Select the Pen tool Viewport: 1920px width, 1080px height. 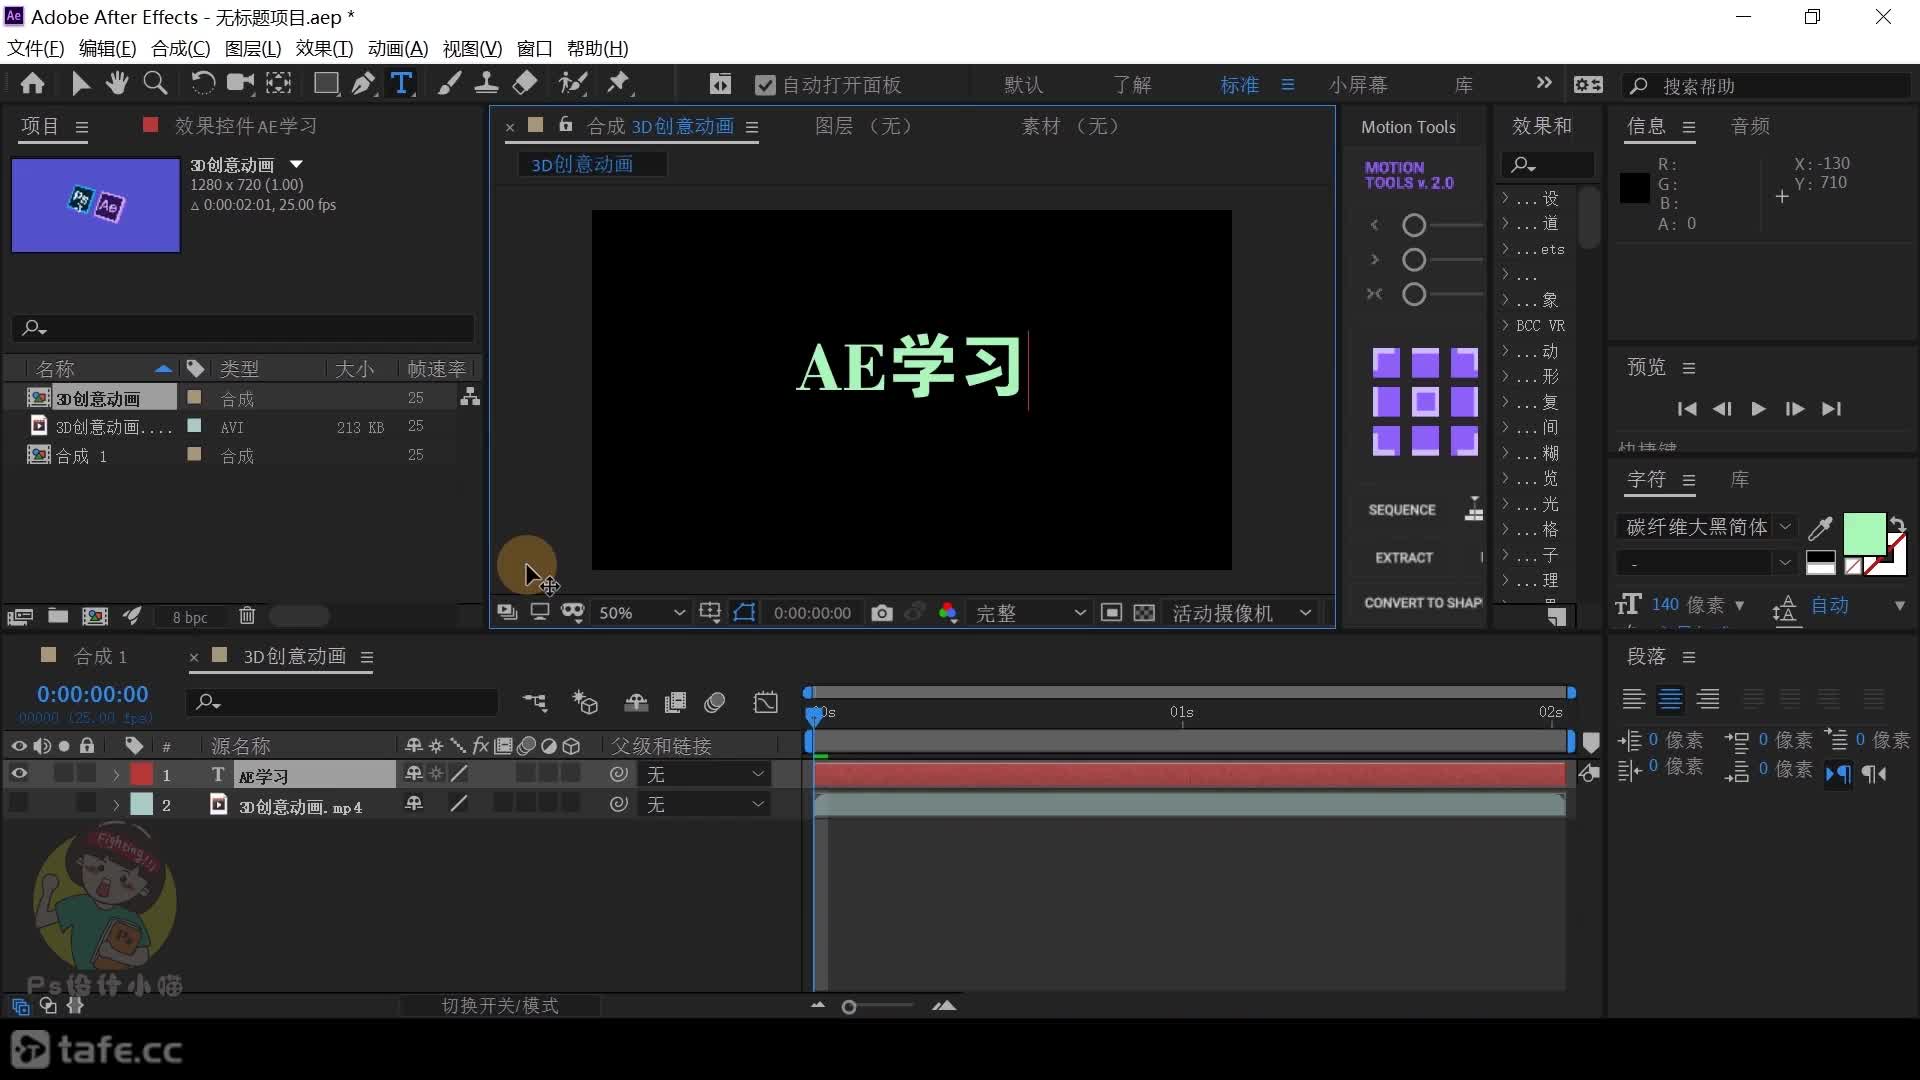(364, 84)
